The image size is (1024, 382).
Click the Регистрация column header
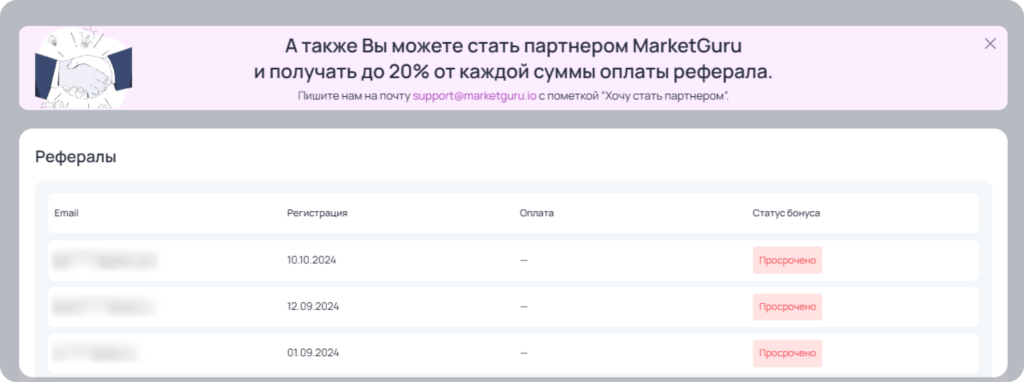pos(317,214)
